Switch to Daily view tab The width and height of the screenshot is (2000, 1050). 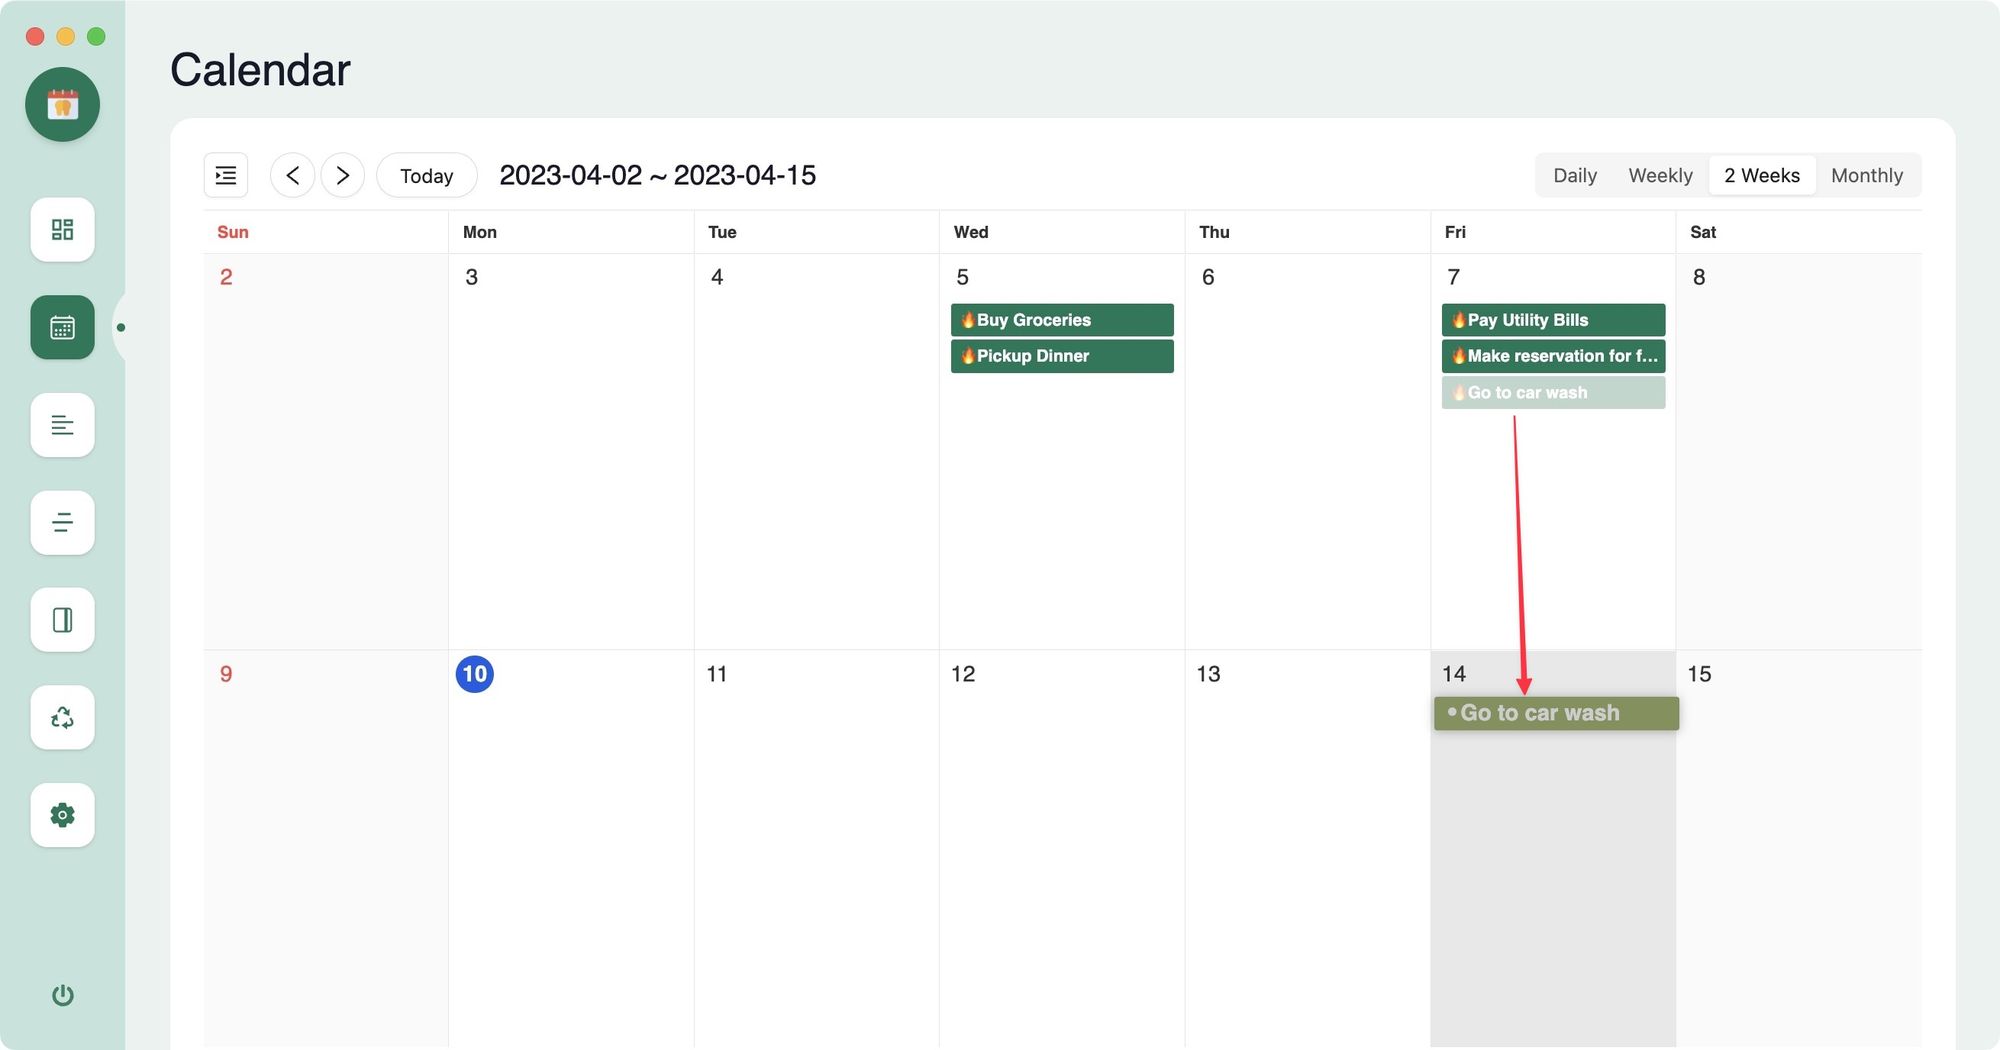pos(1574,175)
